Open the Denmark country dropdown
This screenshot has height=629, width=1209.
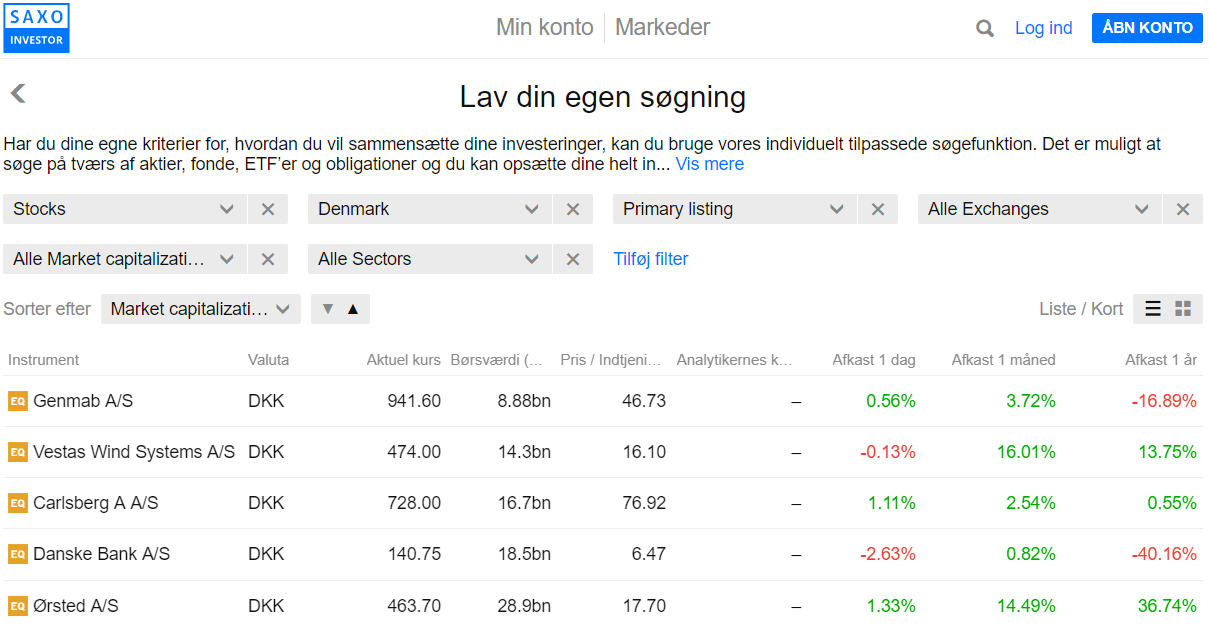[430, 209]
